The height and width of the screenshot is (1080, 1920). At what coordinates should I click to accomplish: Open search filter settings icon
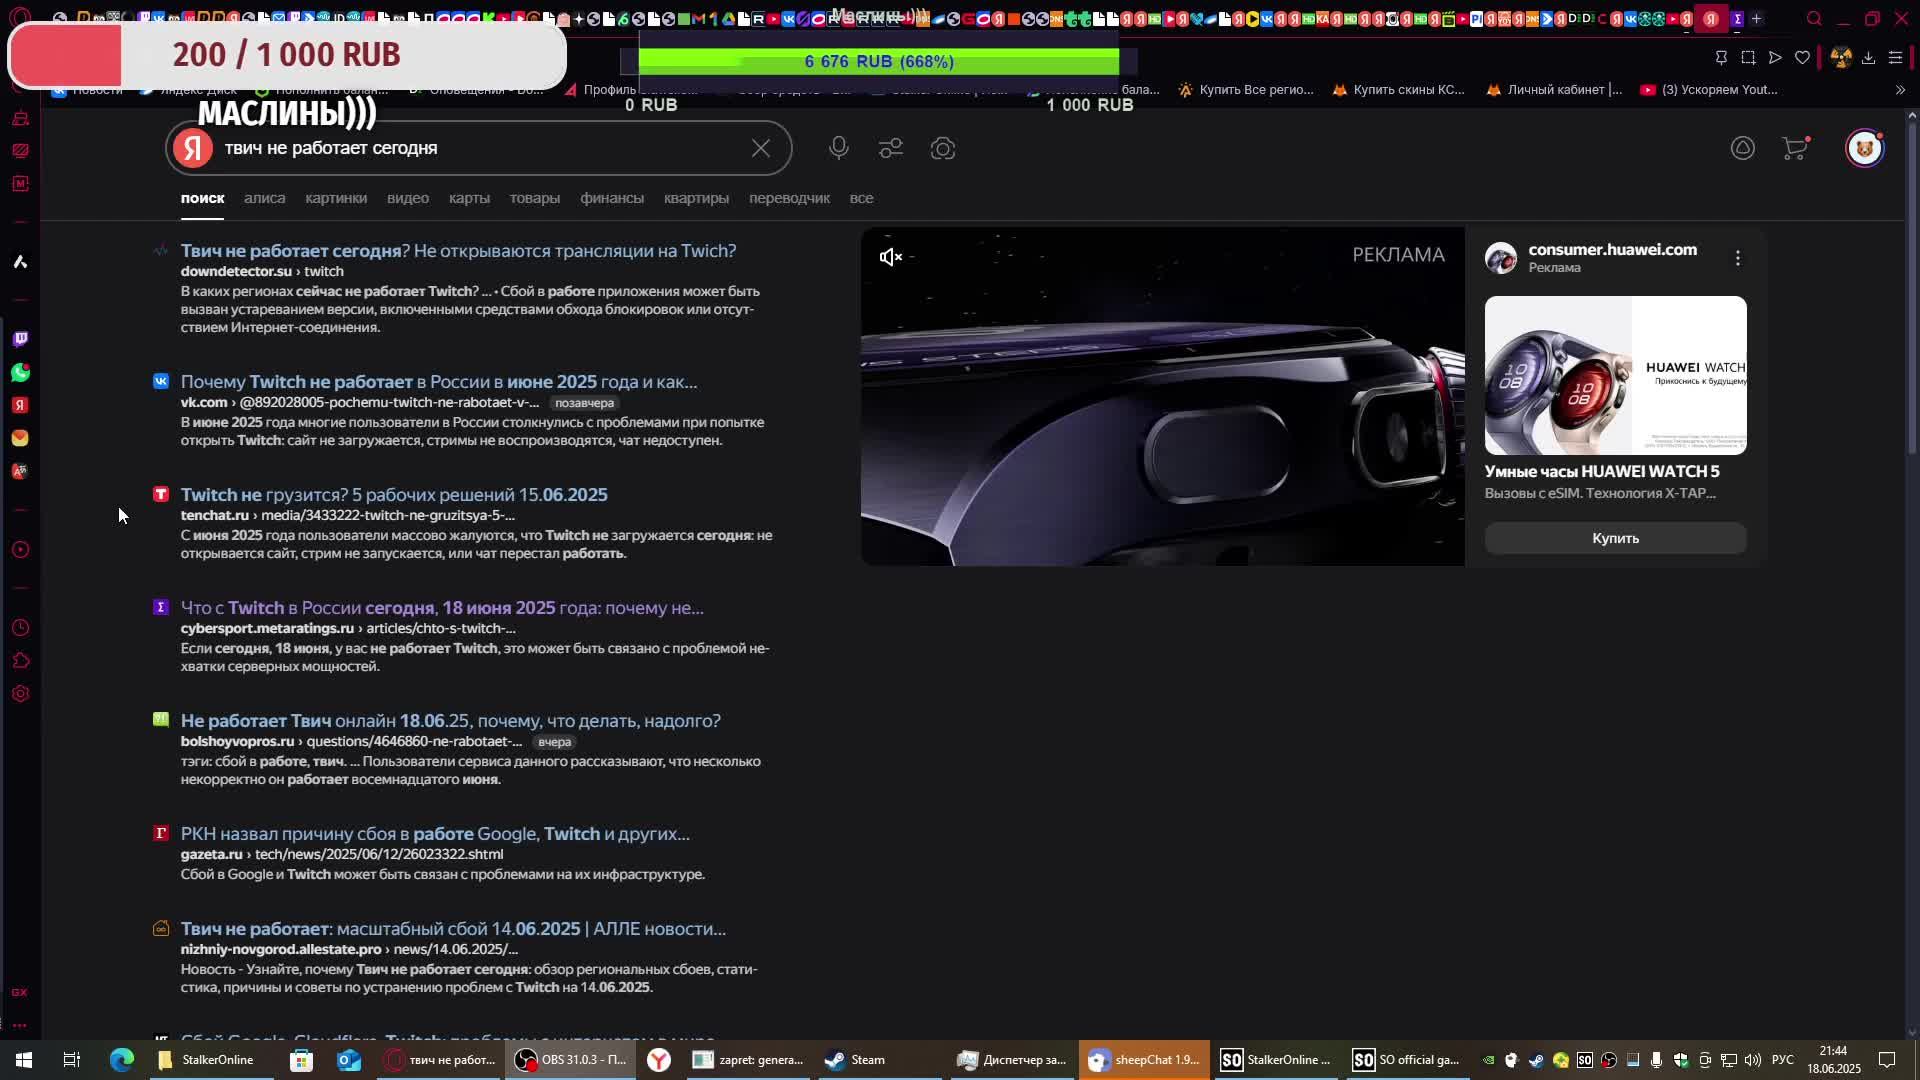[891, 148]
